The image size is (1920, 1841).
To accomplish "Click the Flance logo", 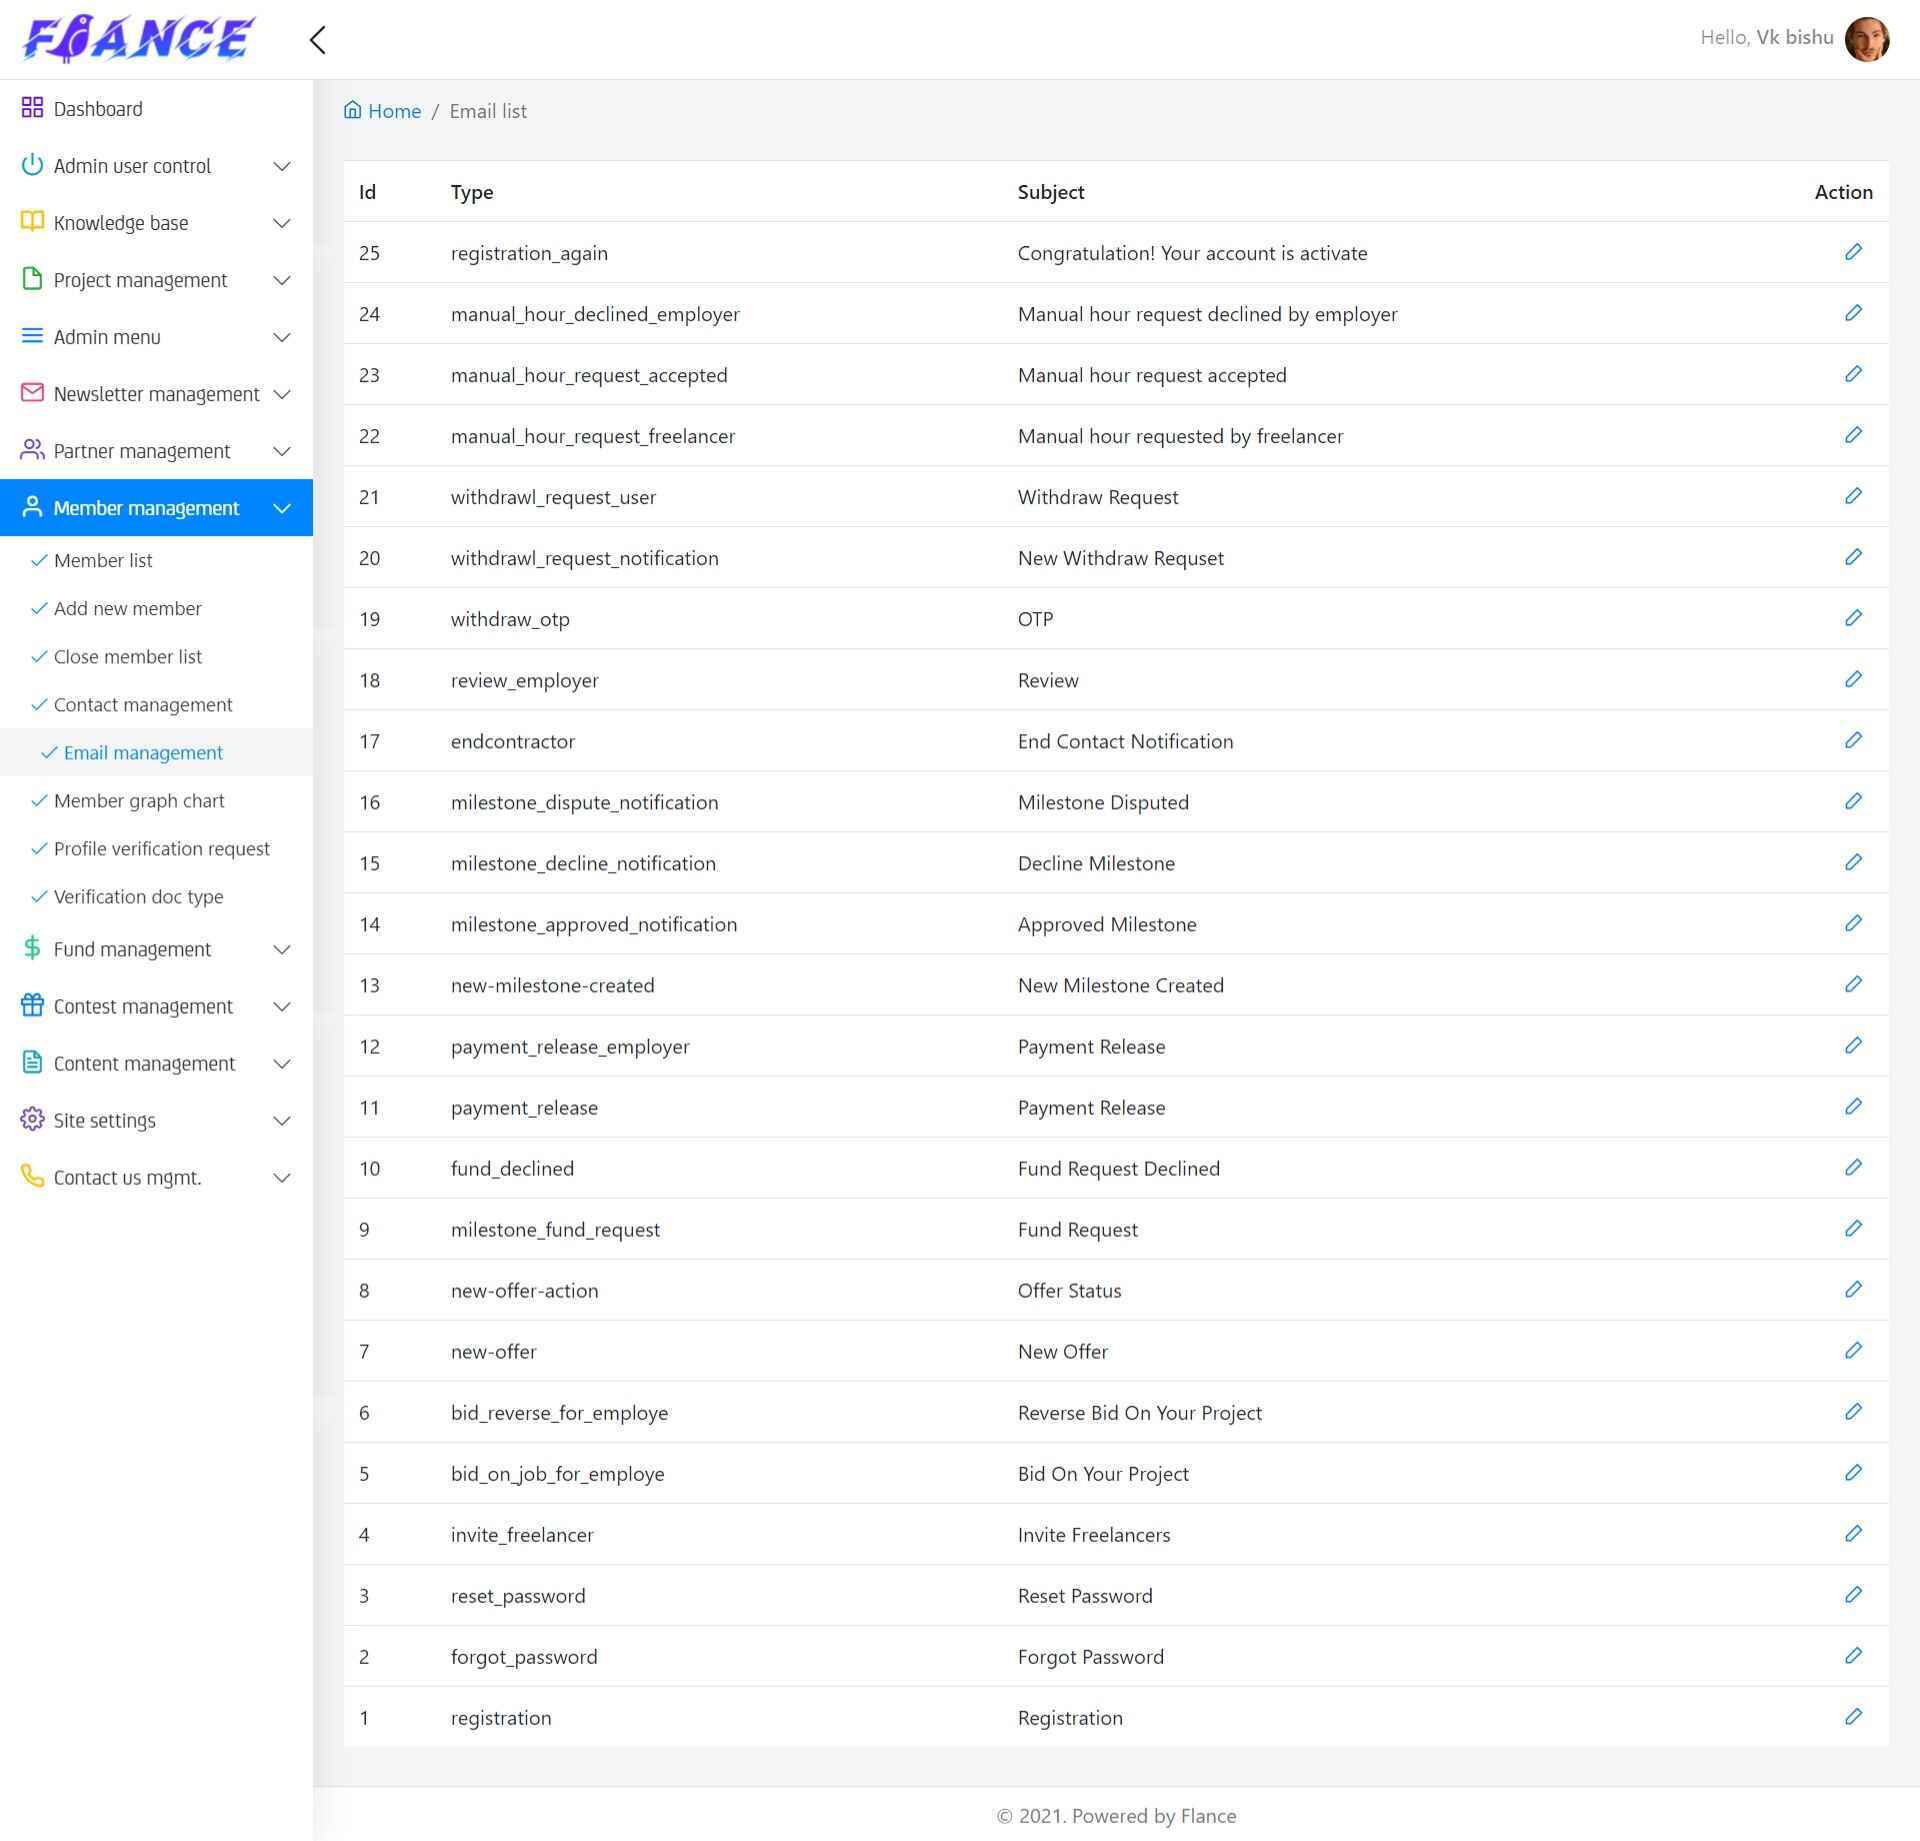I will tap(138, 40).
